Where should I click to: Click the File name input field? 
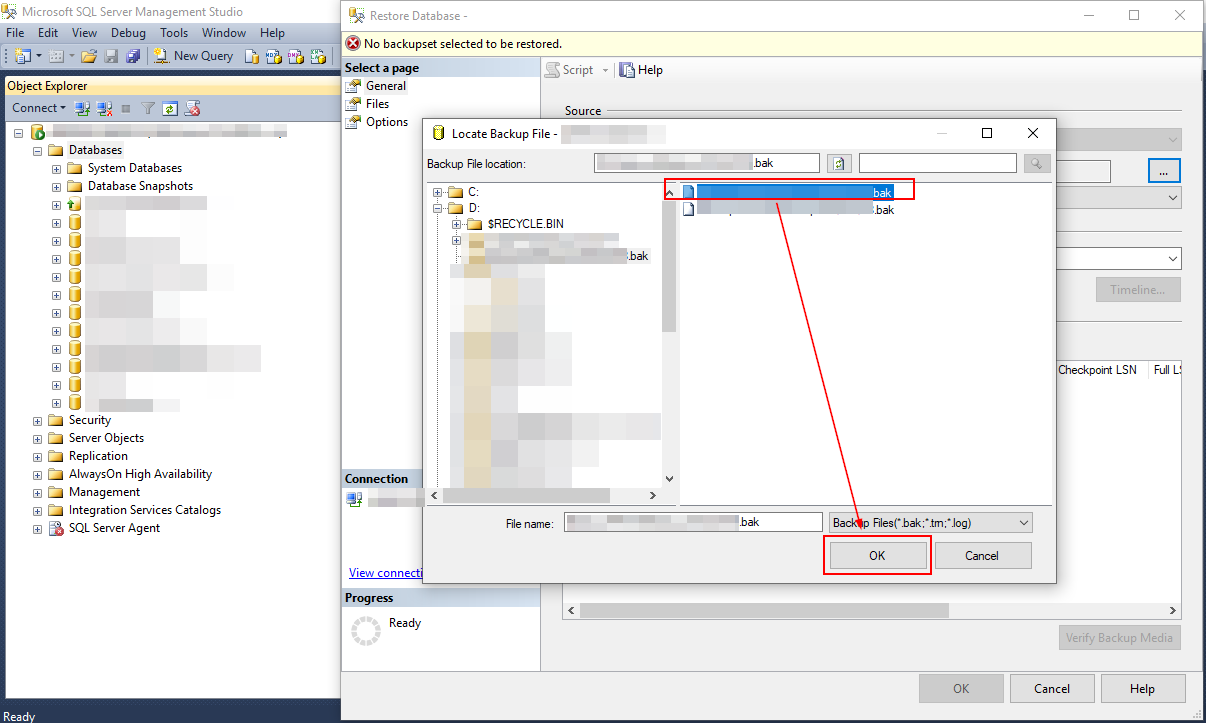[x=693, y=523]
